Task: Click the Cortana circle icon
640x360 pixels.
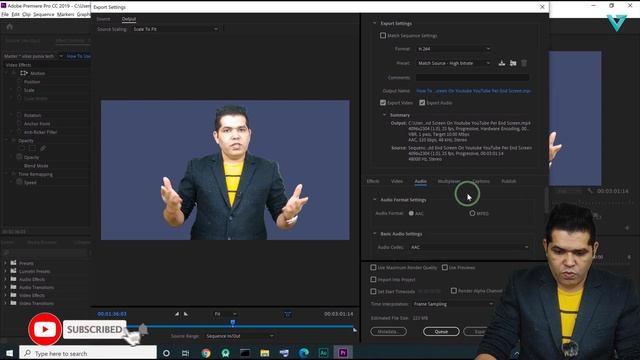Action: pos(166,353)
